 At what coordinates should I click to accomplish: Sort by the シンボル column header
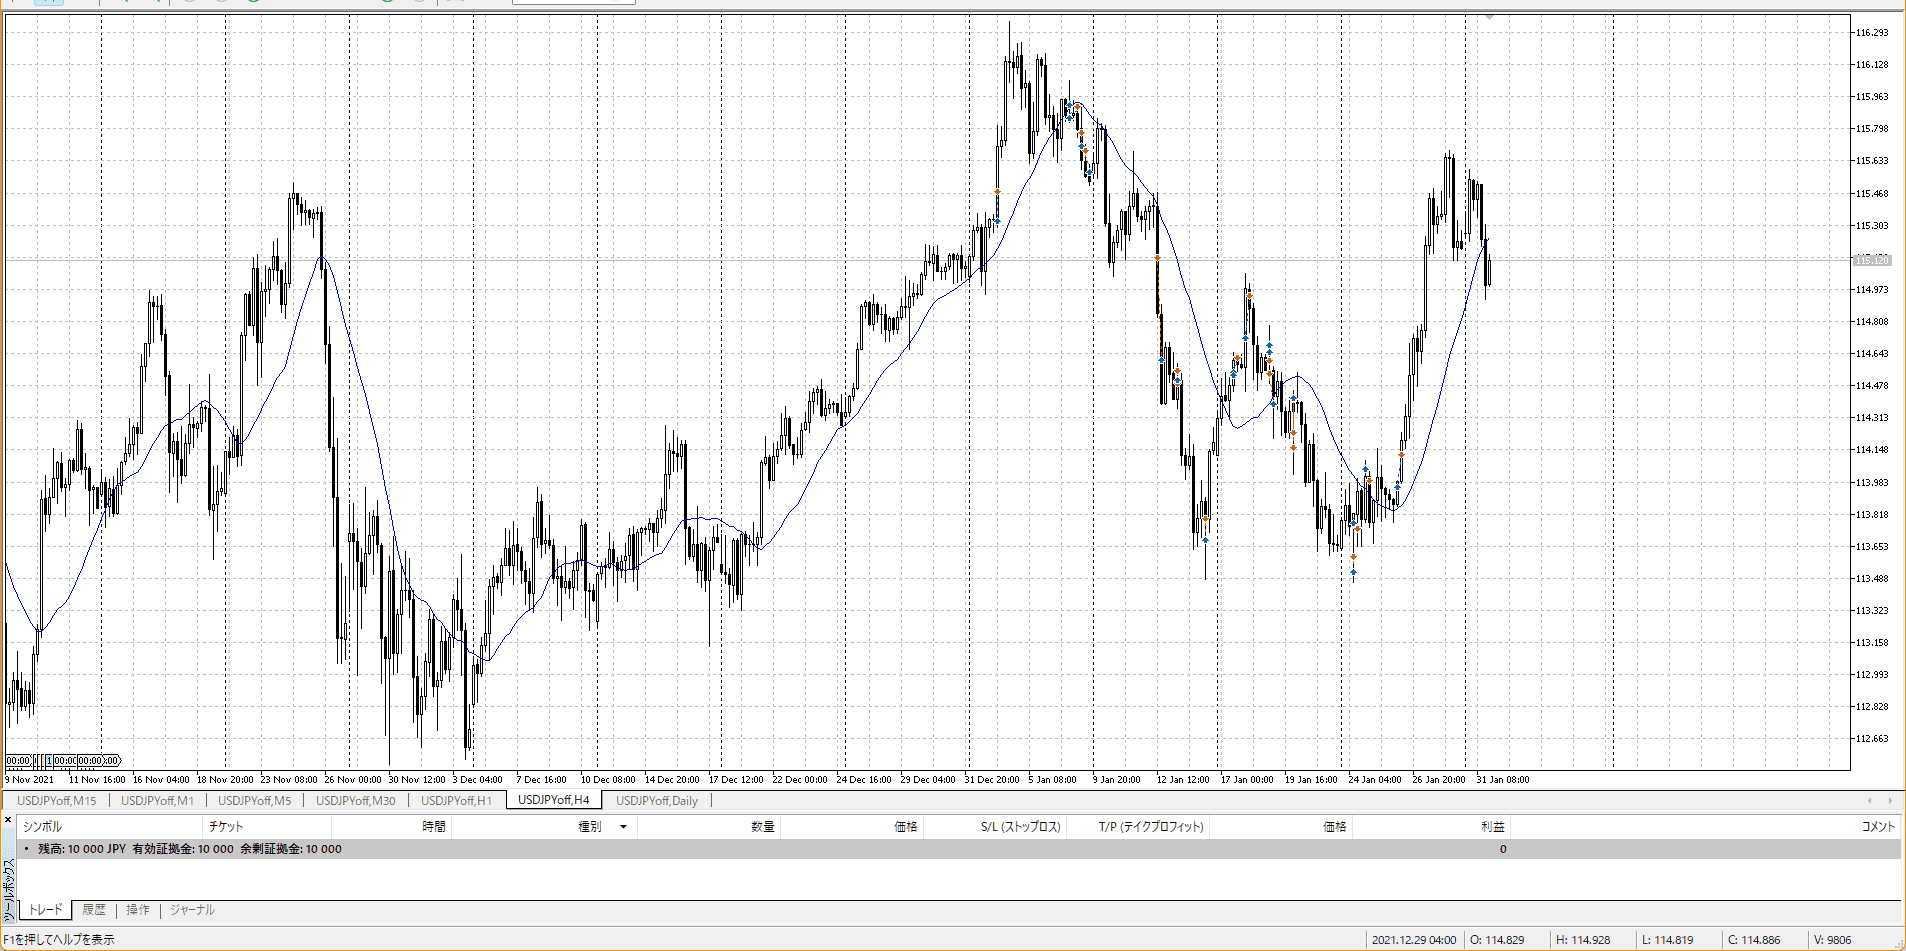[42, 827]
